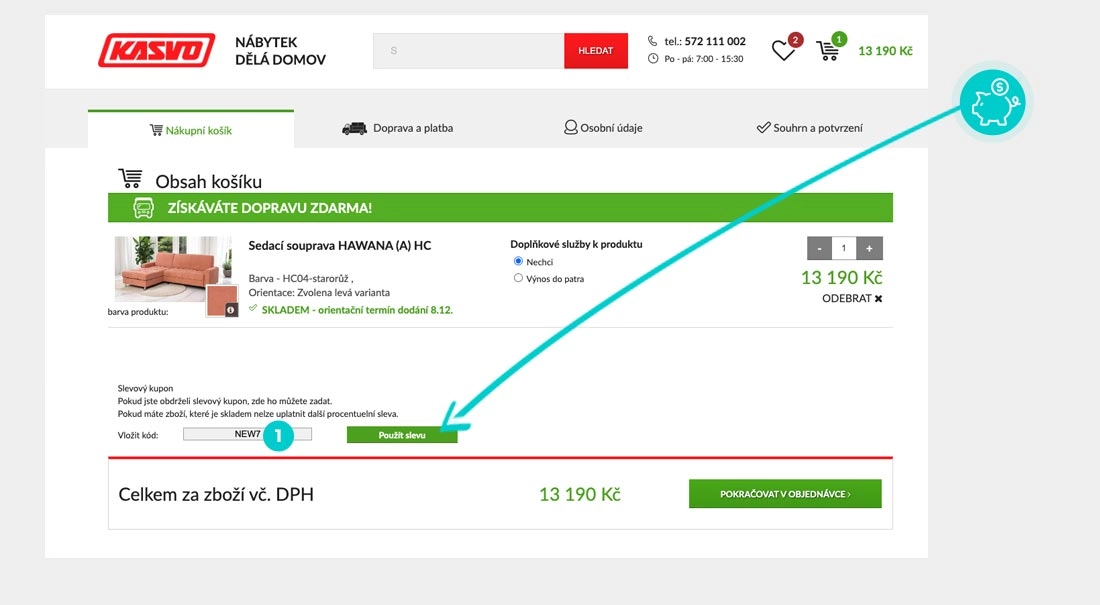Screen dimensions: 1100x605
Task: Click the KASVO logo
Action: tap(157, 50)
